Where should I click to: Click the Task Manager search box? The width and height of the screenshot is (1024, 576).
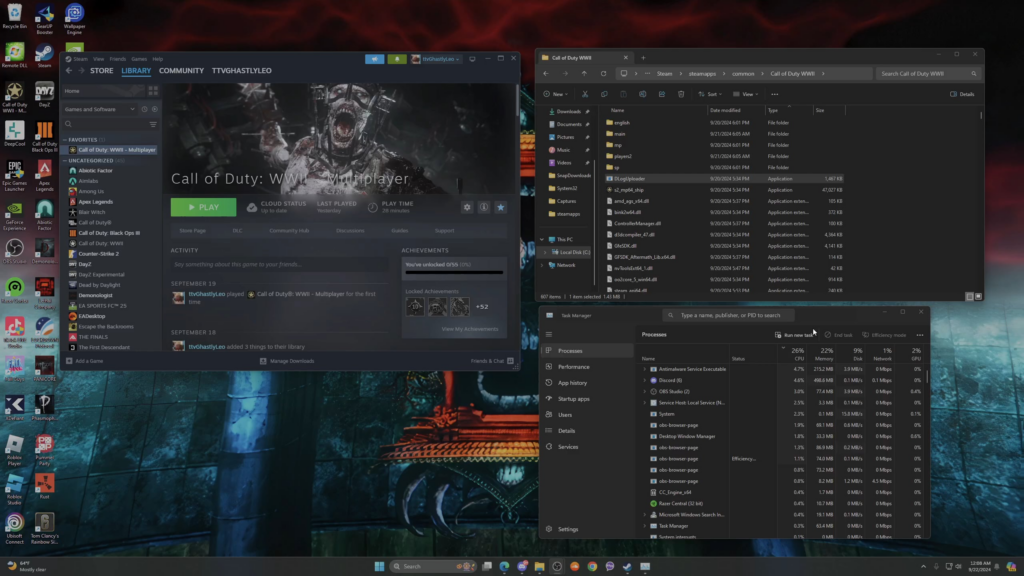(x=728, y=315)
